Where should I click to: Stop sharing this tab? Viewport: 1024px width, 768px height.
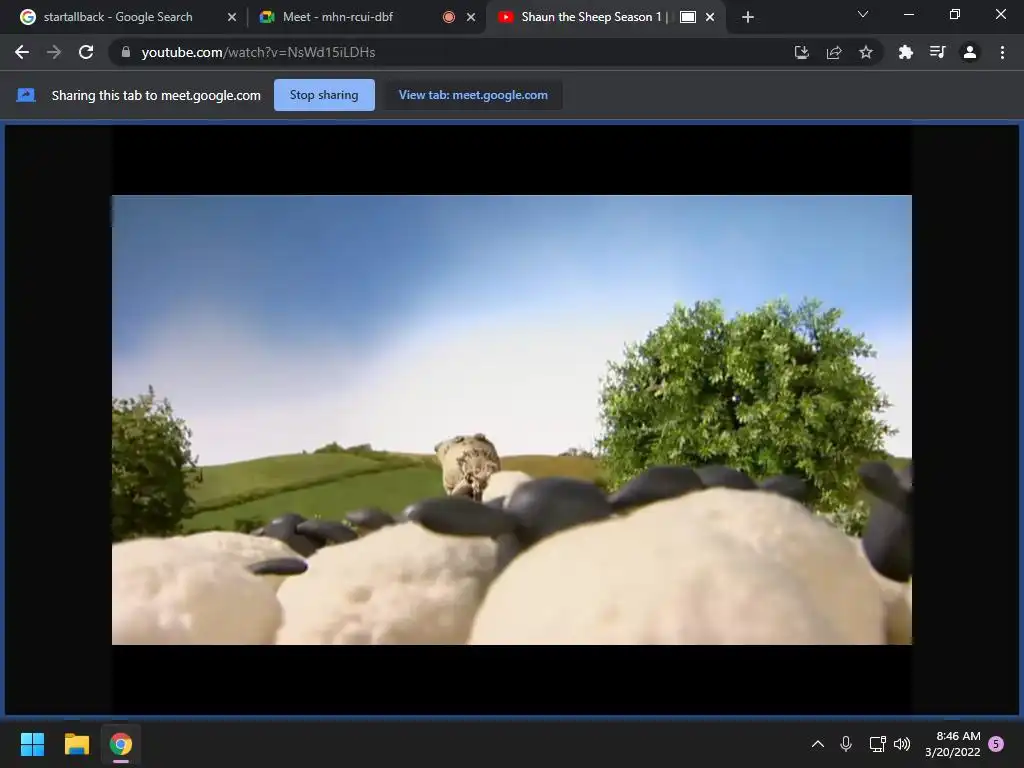(324, 95)
